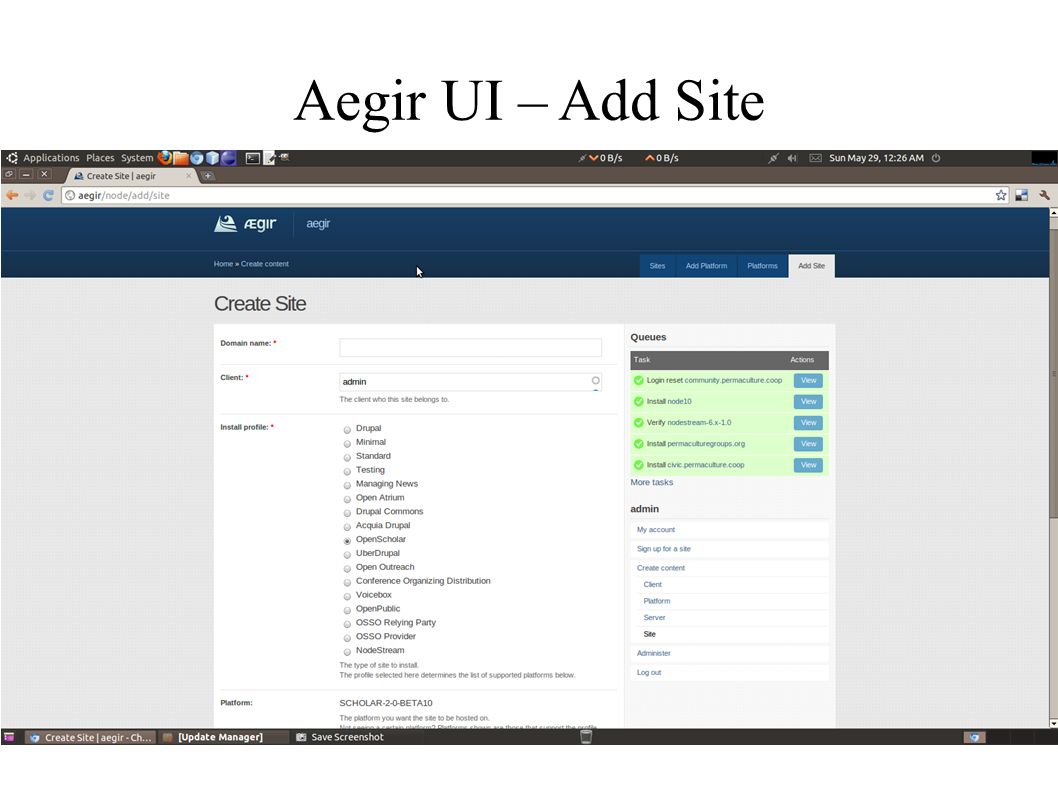This screenshot has height=793, width=1058.
Task: Open the text editor launcher in panel
Action: click(269, 158)
